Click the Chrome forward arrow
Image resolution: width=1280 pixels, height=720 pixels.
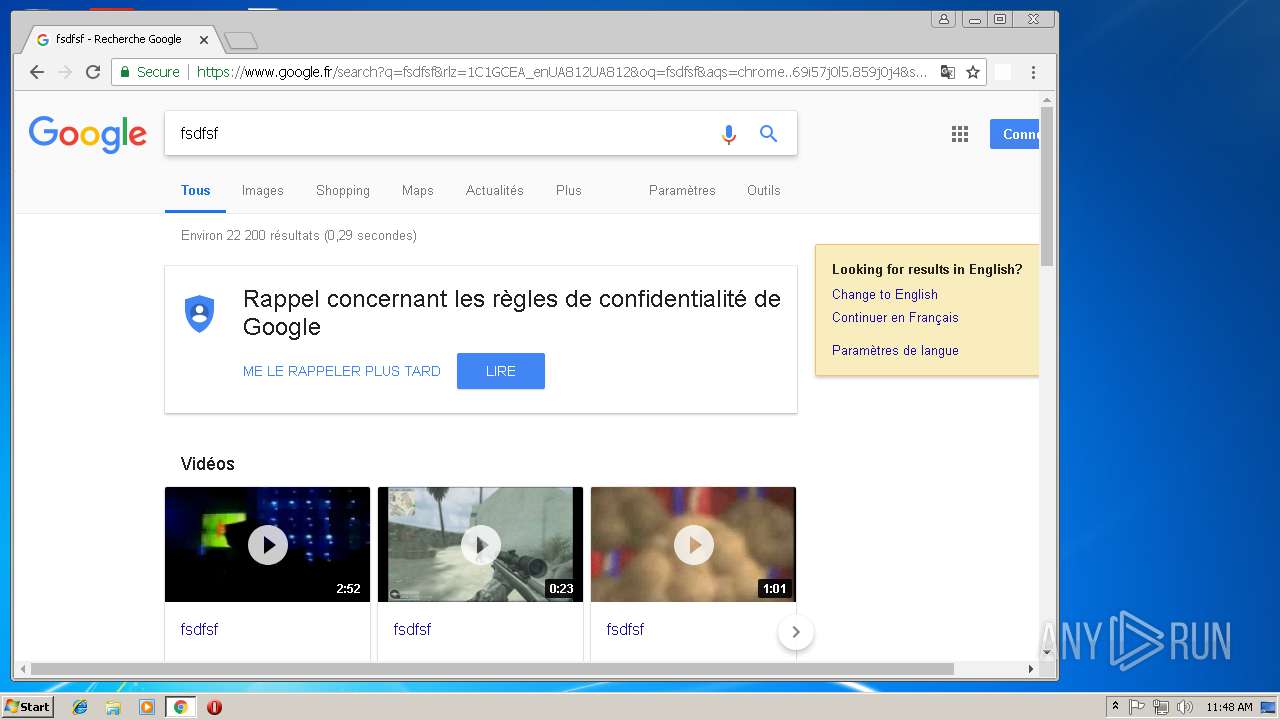pos(65,72)
